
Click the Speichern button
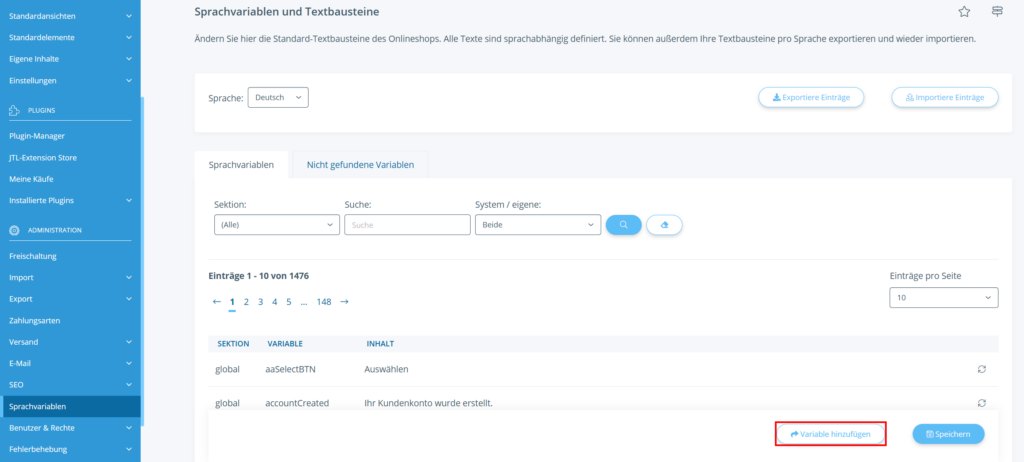pos(948,434)
